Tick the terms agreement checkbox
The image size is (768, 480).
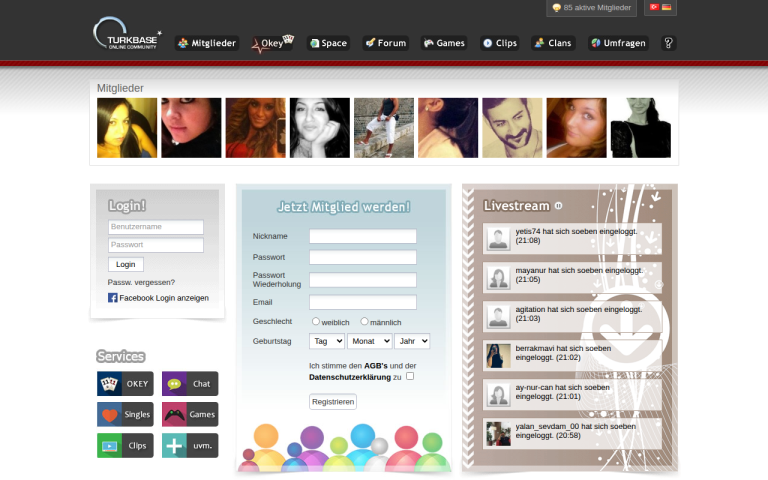click(x=410, y=376)
